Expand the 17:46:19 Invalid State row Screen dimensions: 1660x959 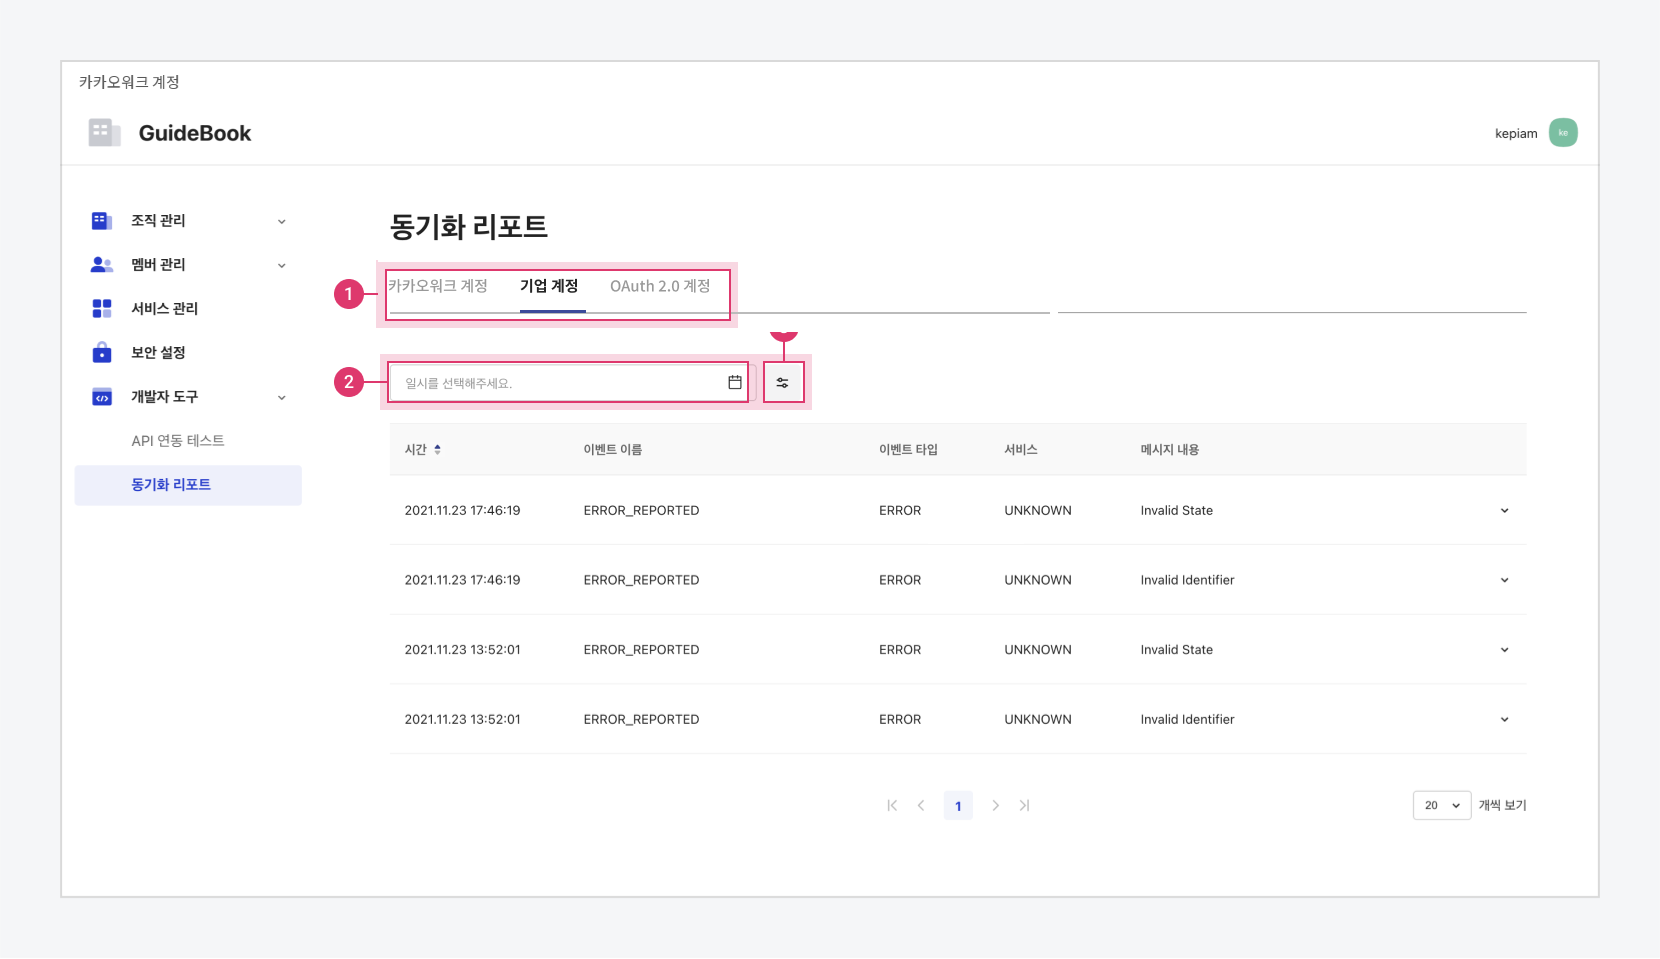point(1504,511)
